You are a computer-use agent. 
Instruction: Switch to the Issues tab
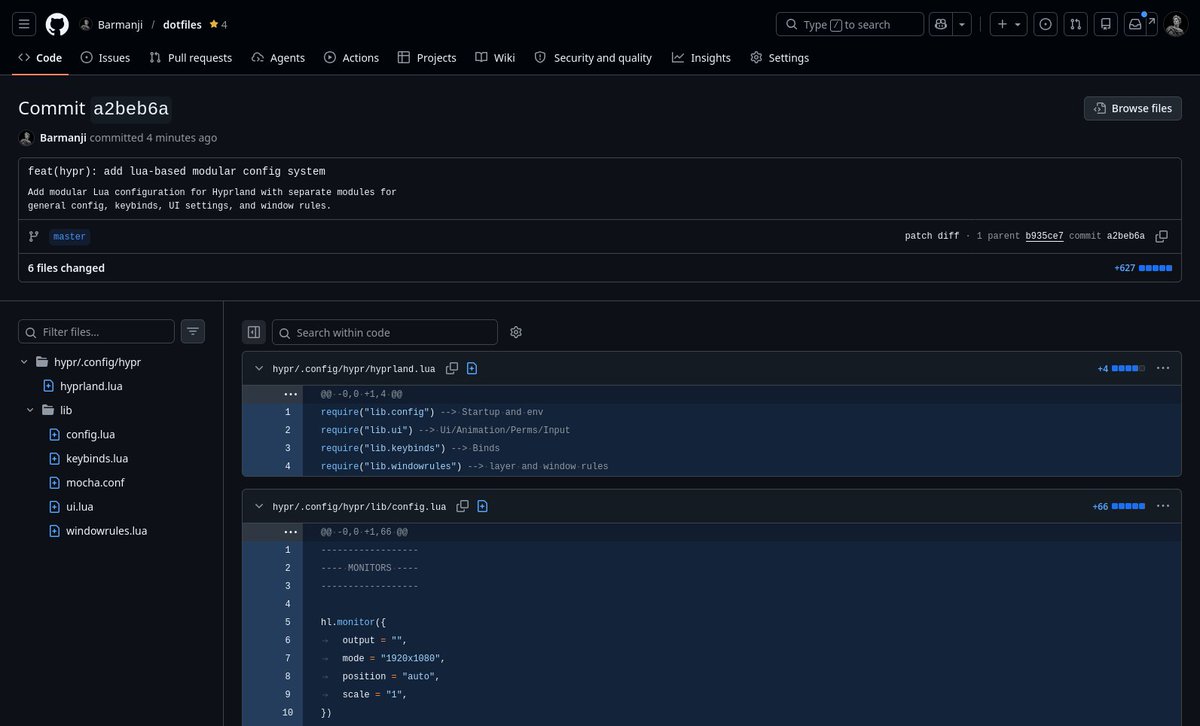click(x=105, y=58)
